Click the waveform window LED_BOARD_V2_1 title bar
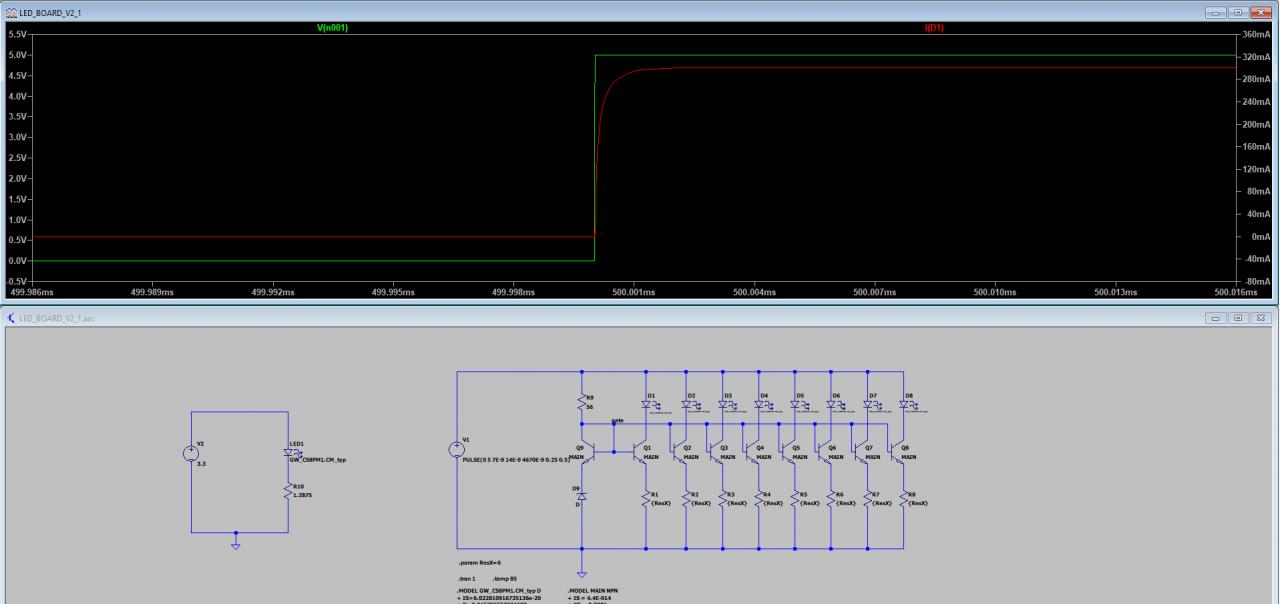The image size is (1280, 604). [600, 10]
